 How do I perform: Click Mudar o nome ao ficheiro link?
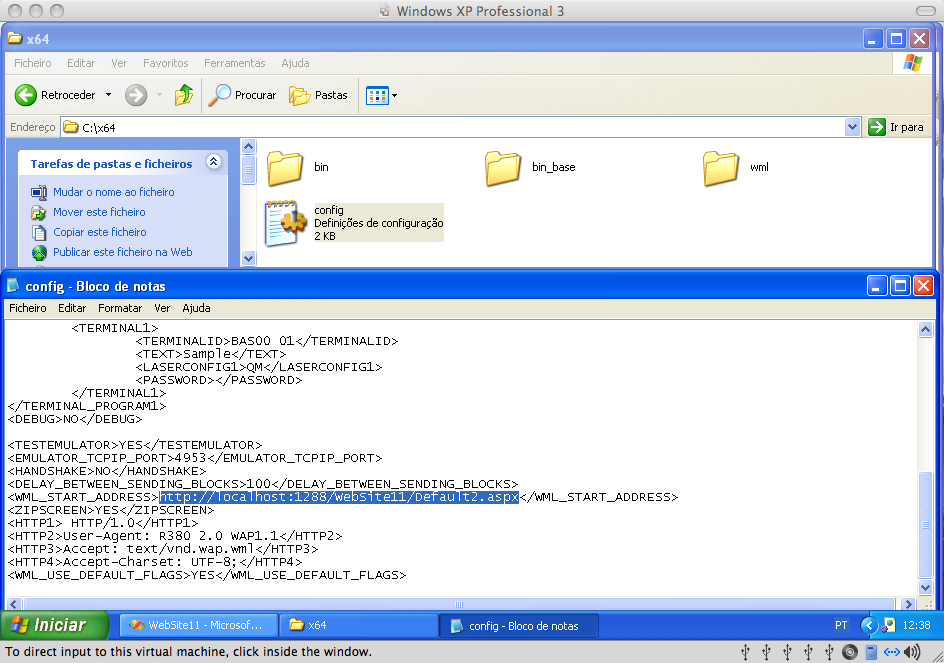click(114, 192)
